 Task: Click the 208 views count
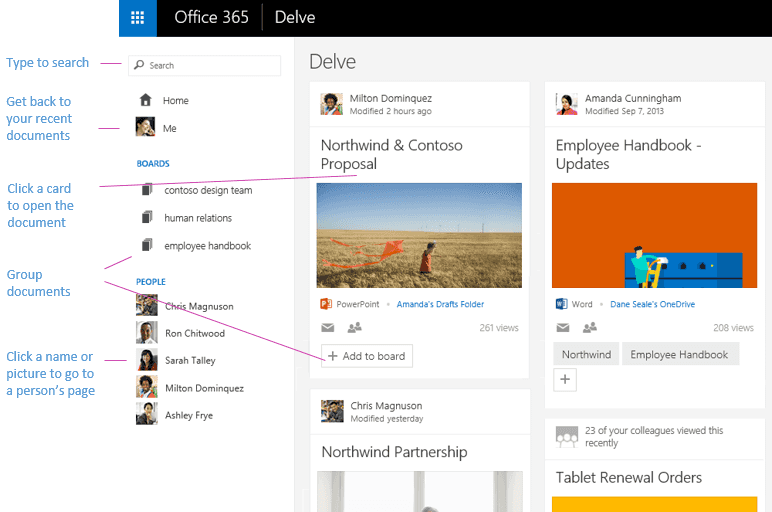[733, 328]
